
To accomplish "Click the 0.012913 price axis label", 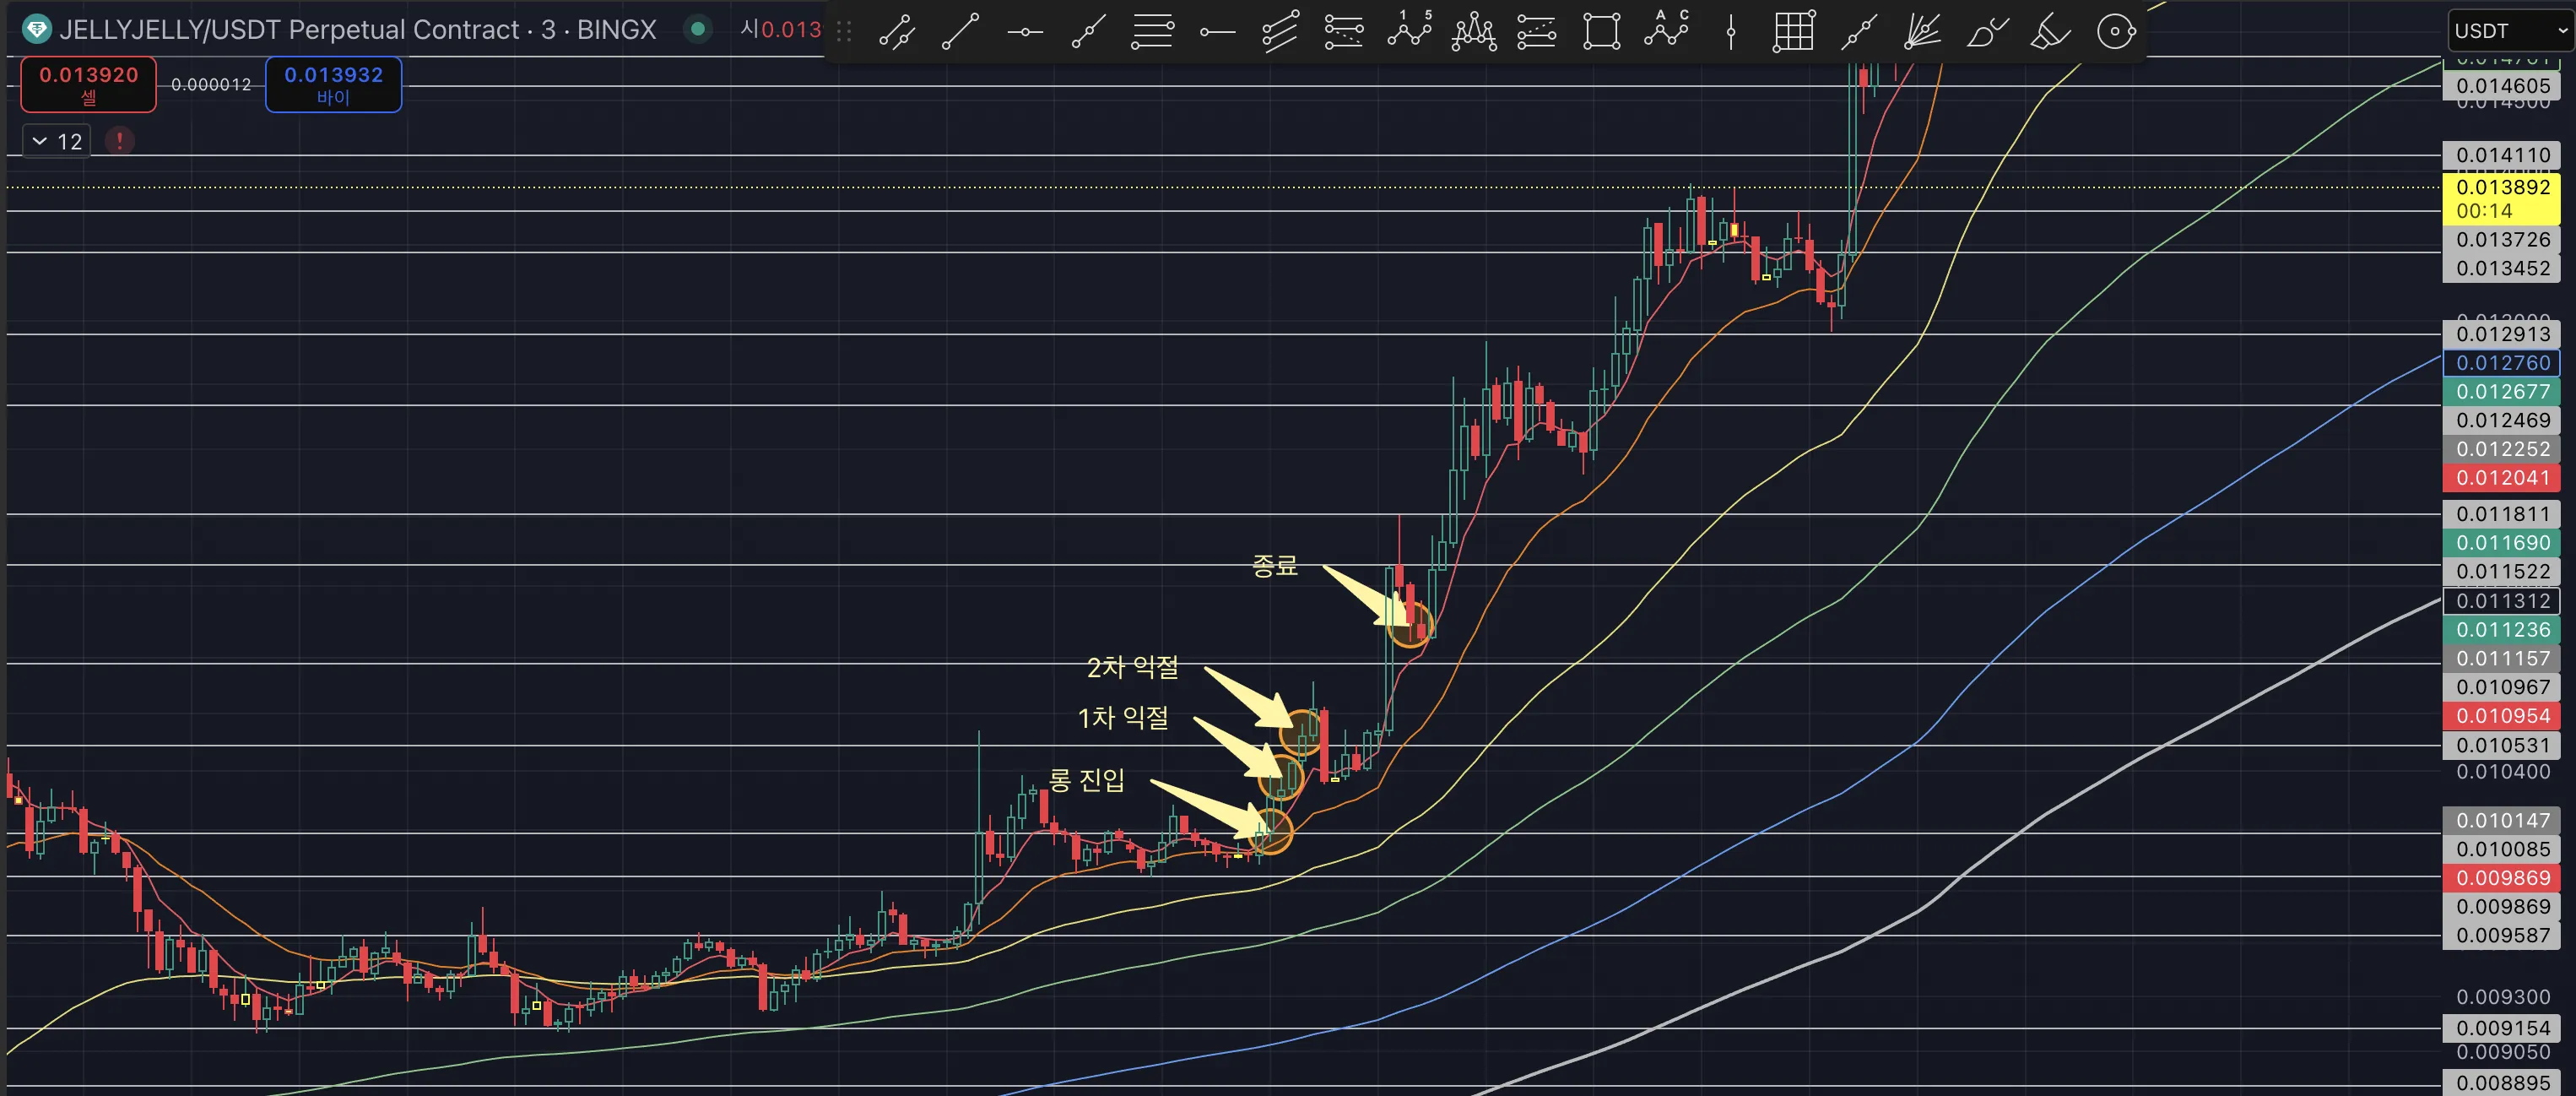I will tap(2501, 333).
